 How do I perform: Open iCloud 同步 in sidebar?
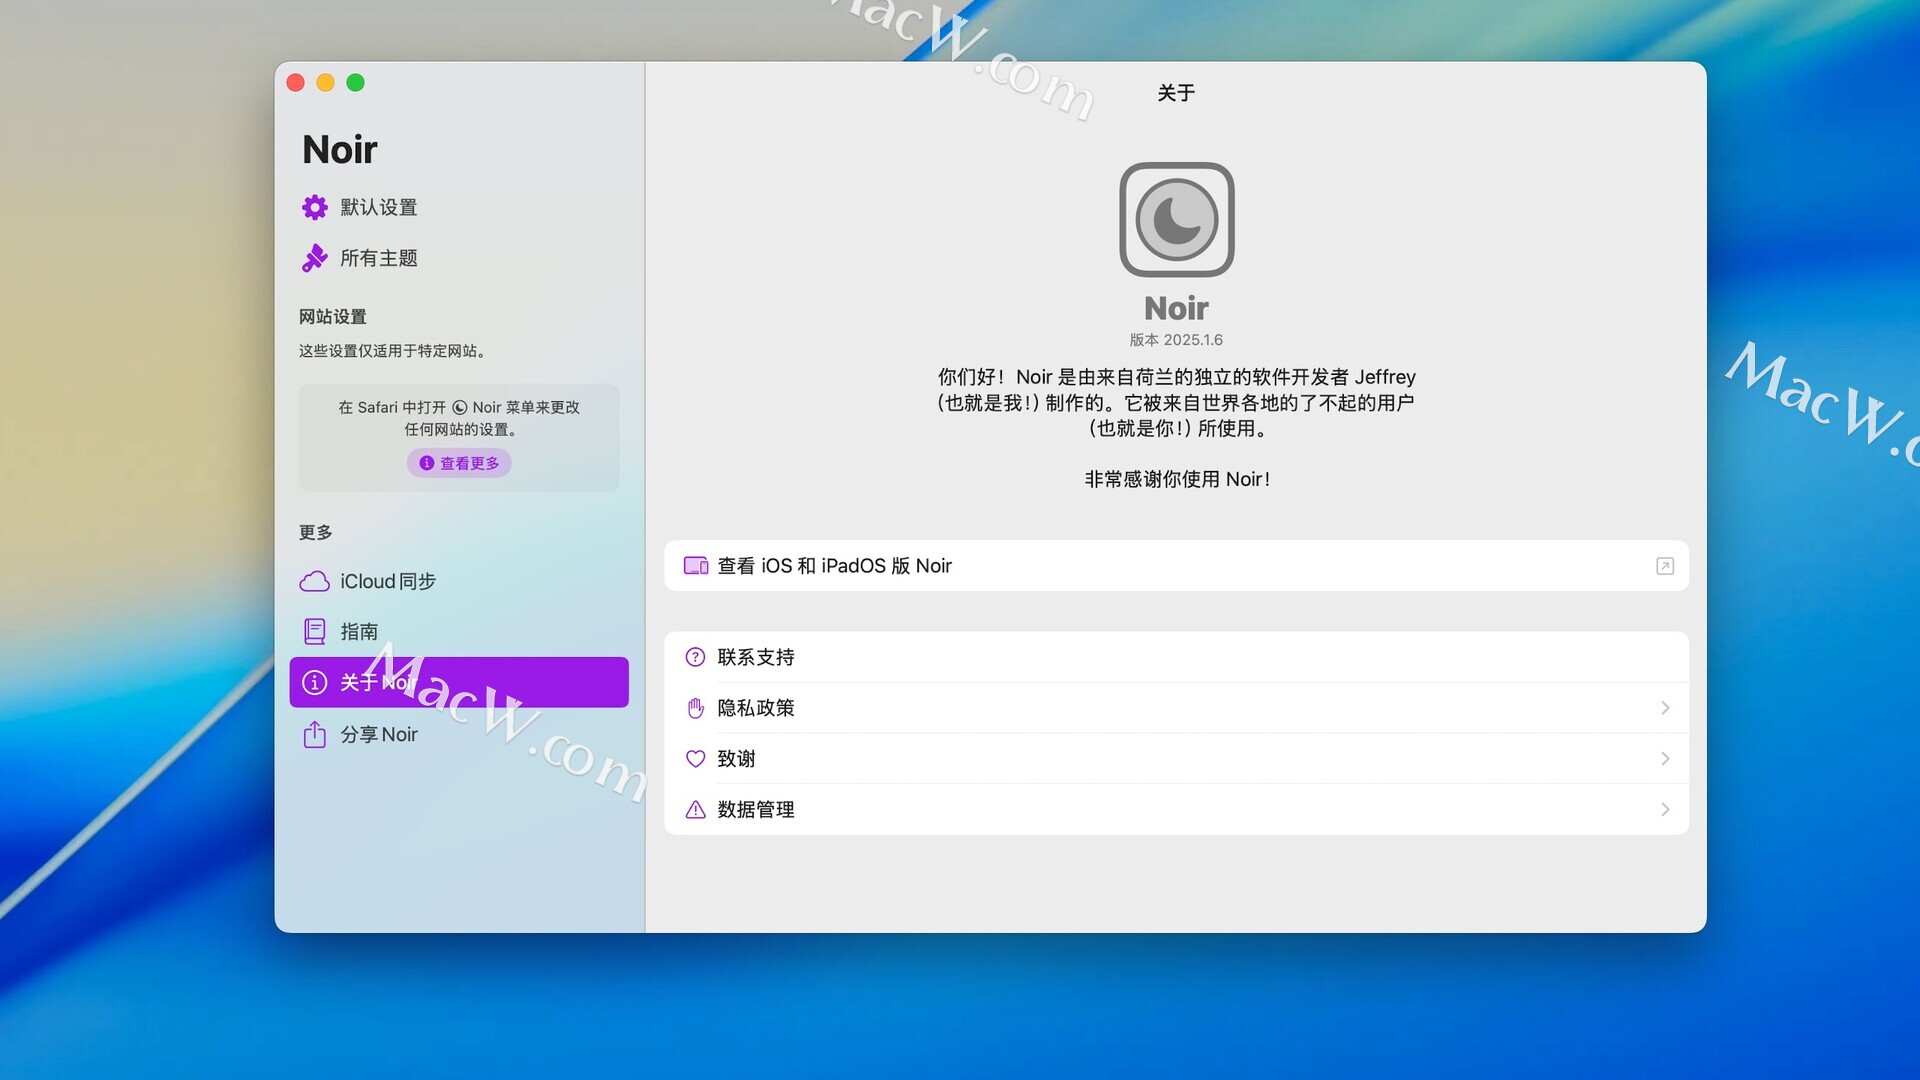(459, 582)
